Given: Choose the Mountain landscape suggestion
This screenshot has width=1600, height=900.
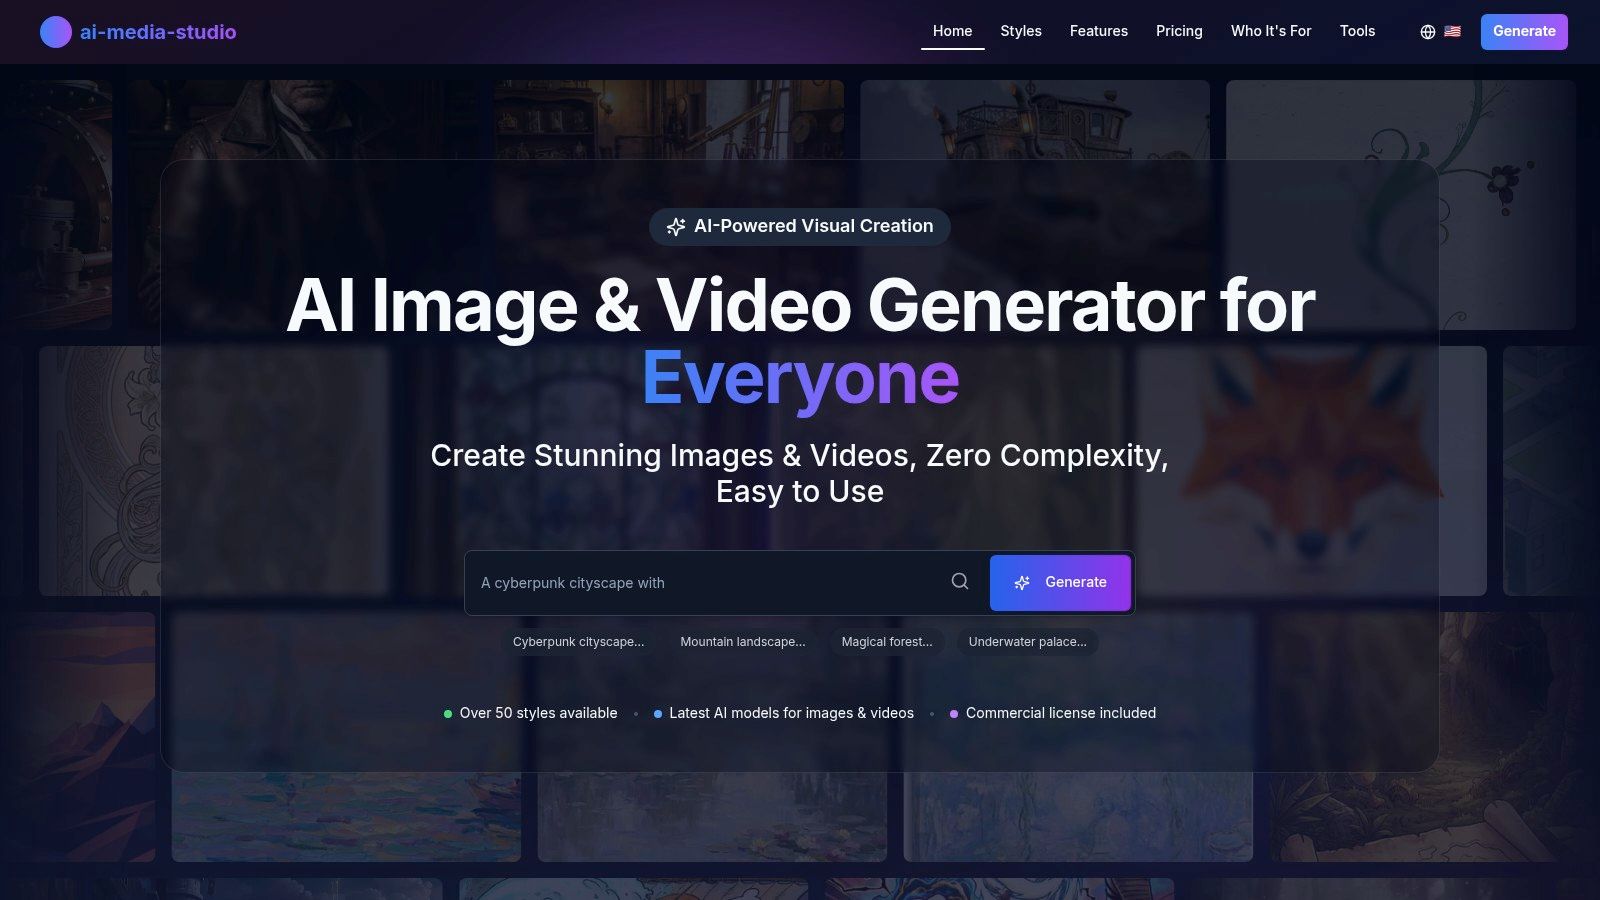Looking at the screenshot, I should [x=742, y=642].
